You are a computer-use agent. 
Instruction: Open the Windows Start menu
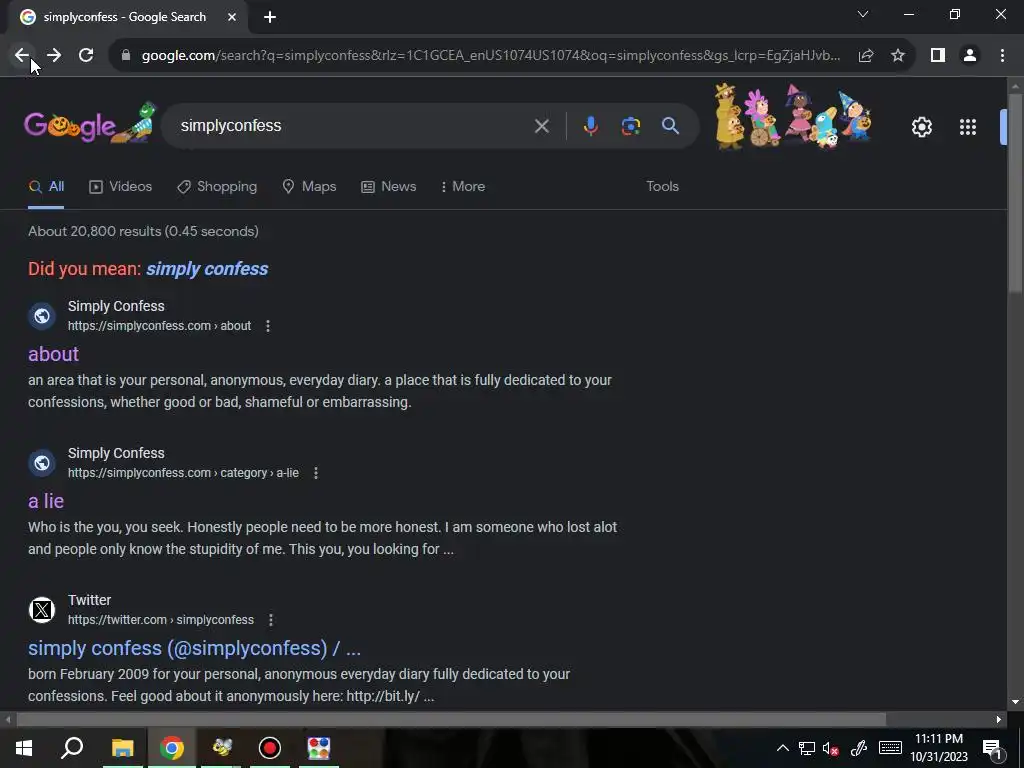[24, 748]
